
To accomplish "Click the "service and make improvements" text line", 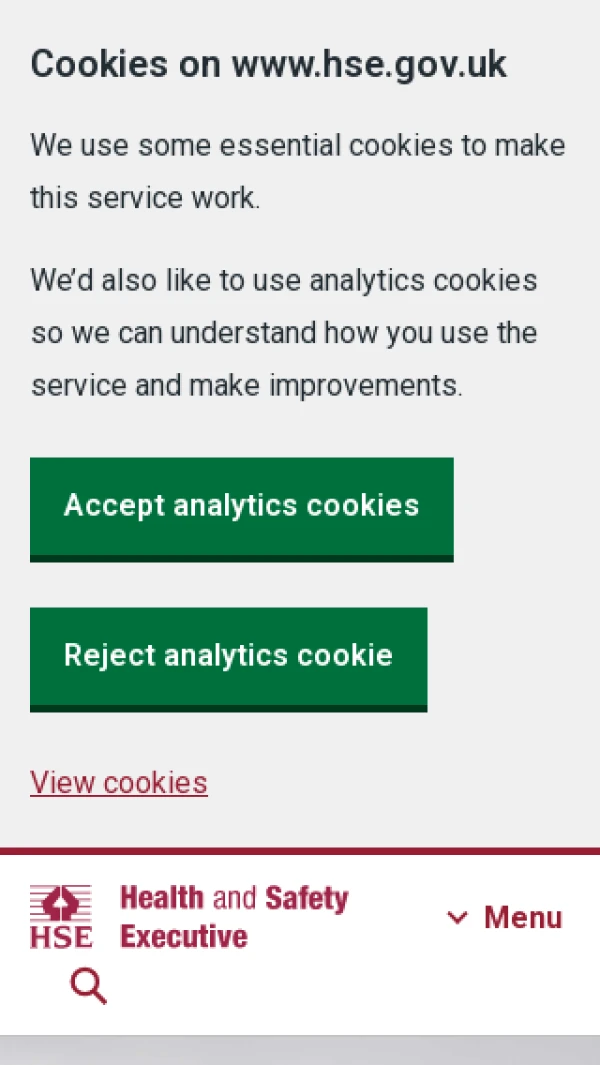I will [246, 385].
